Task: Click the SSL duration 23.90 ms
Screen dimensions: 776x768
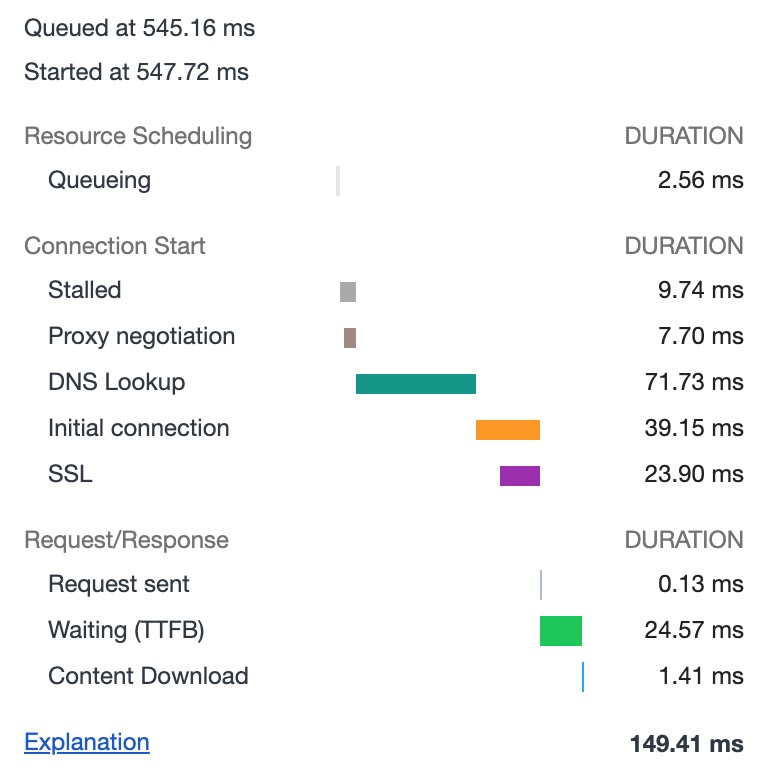Action: pyautogui.click(x=694, y=474)
